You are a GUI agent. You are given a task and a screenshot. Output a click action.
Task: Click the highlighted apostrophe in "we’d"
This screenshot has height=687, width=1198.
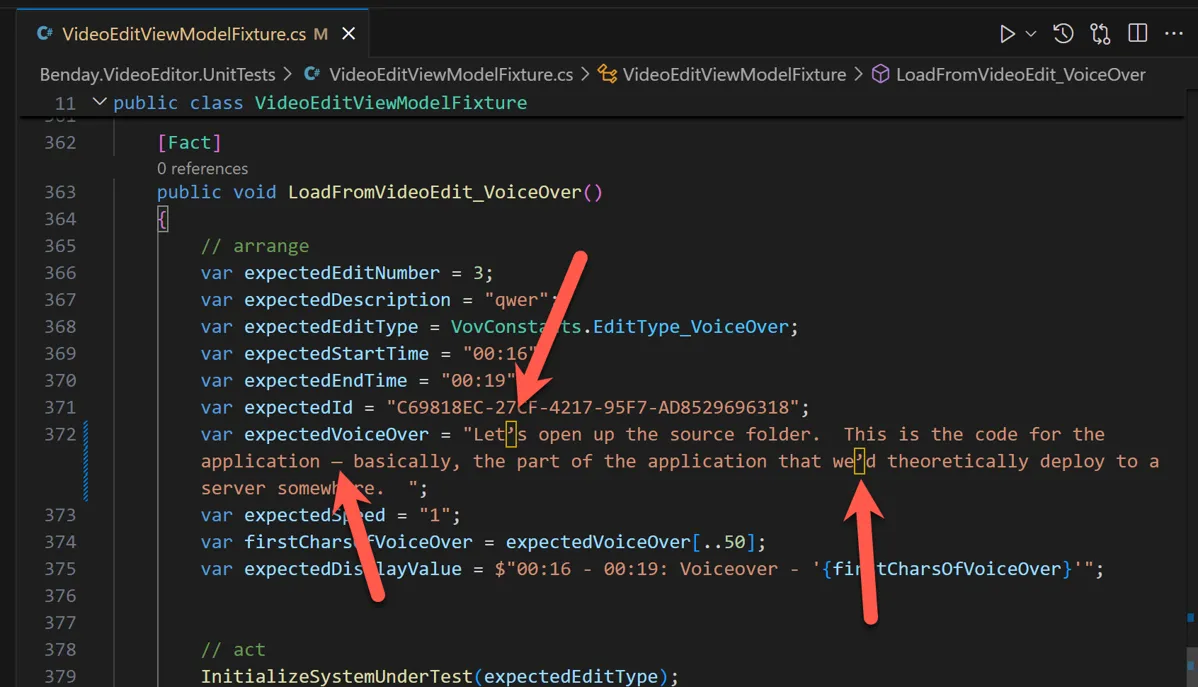(x=860, y=461)
